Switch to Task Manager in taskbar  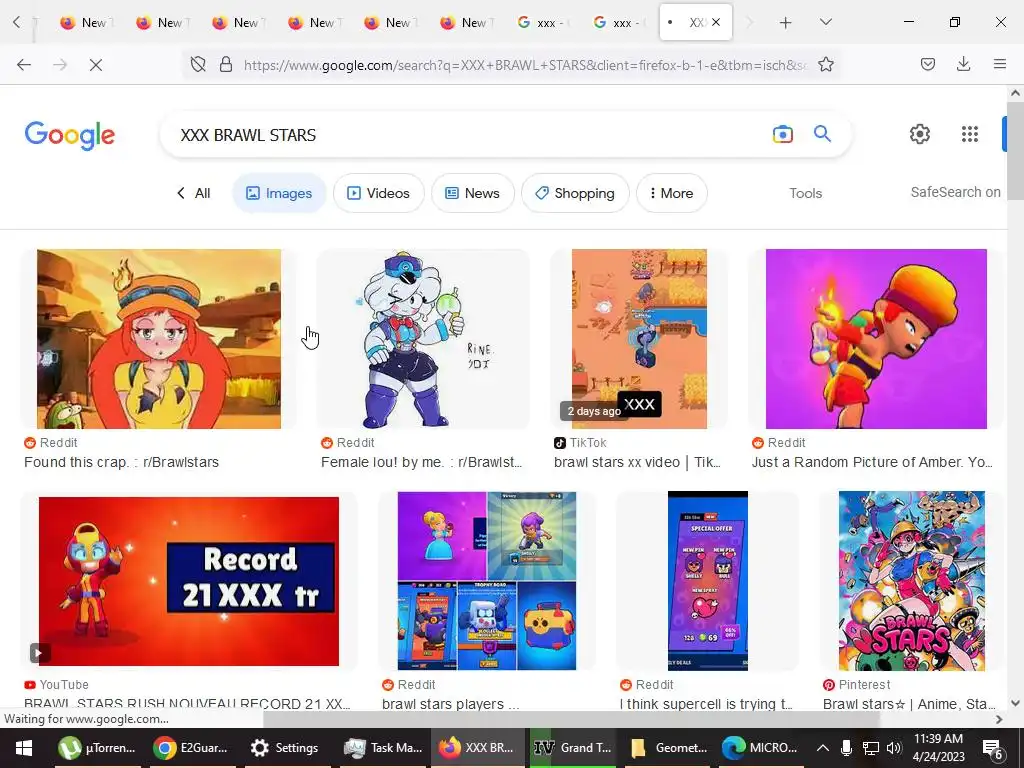pyautogui.click(x=383, y=748)
